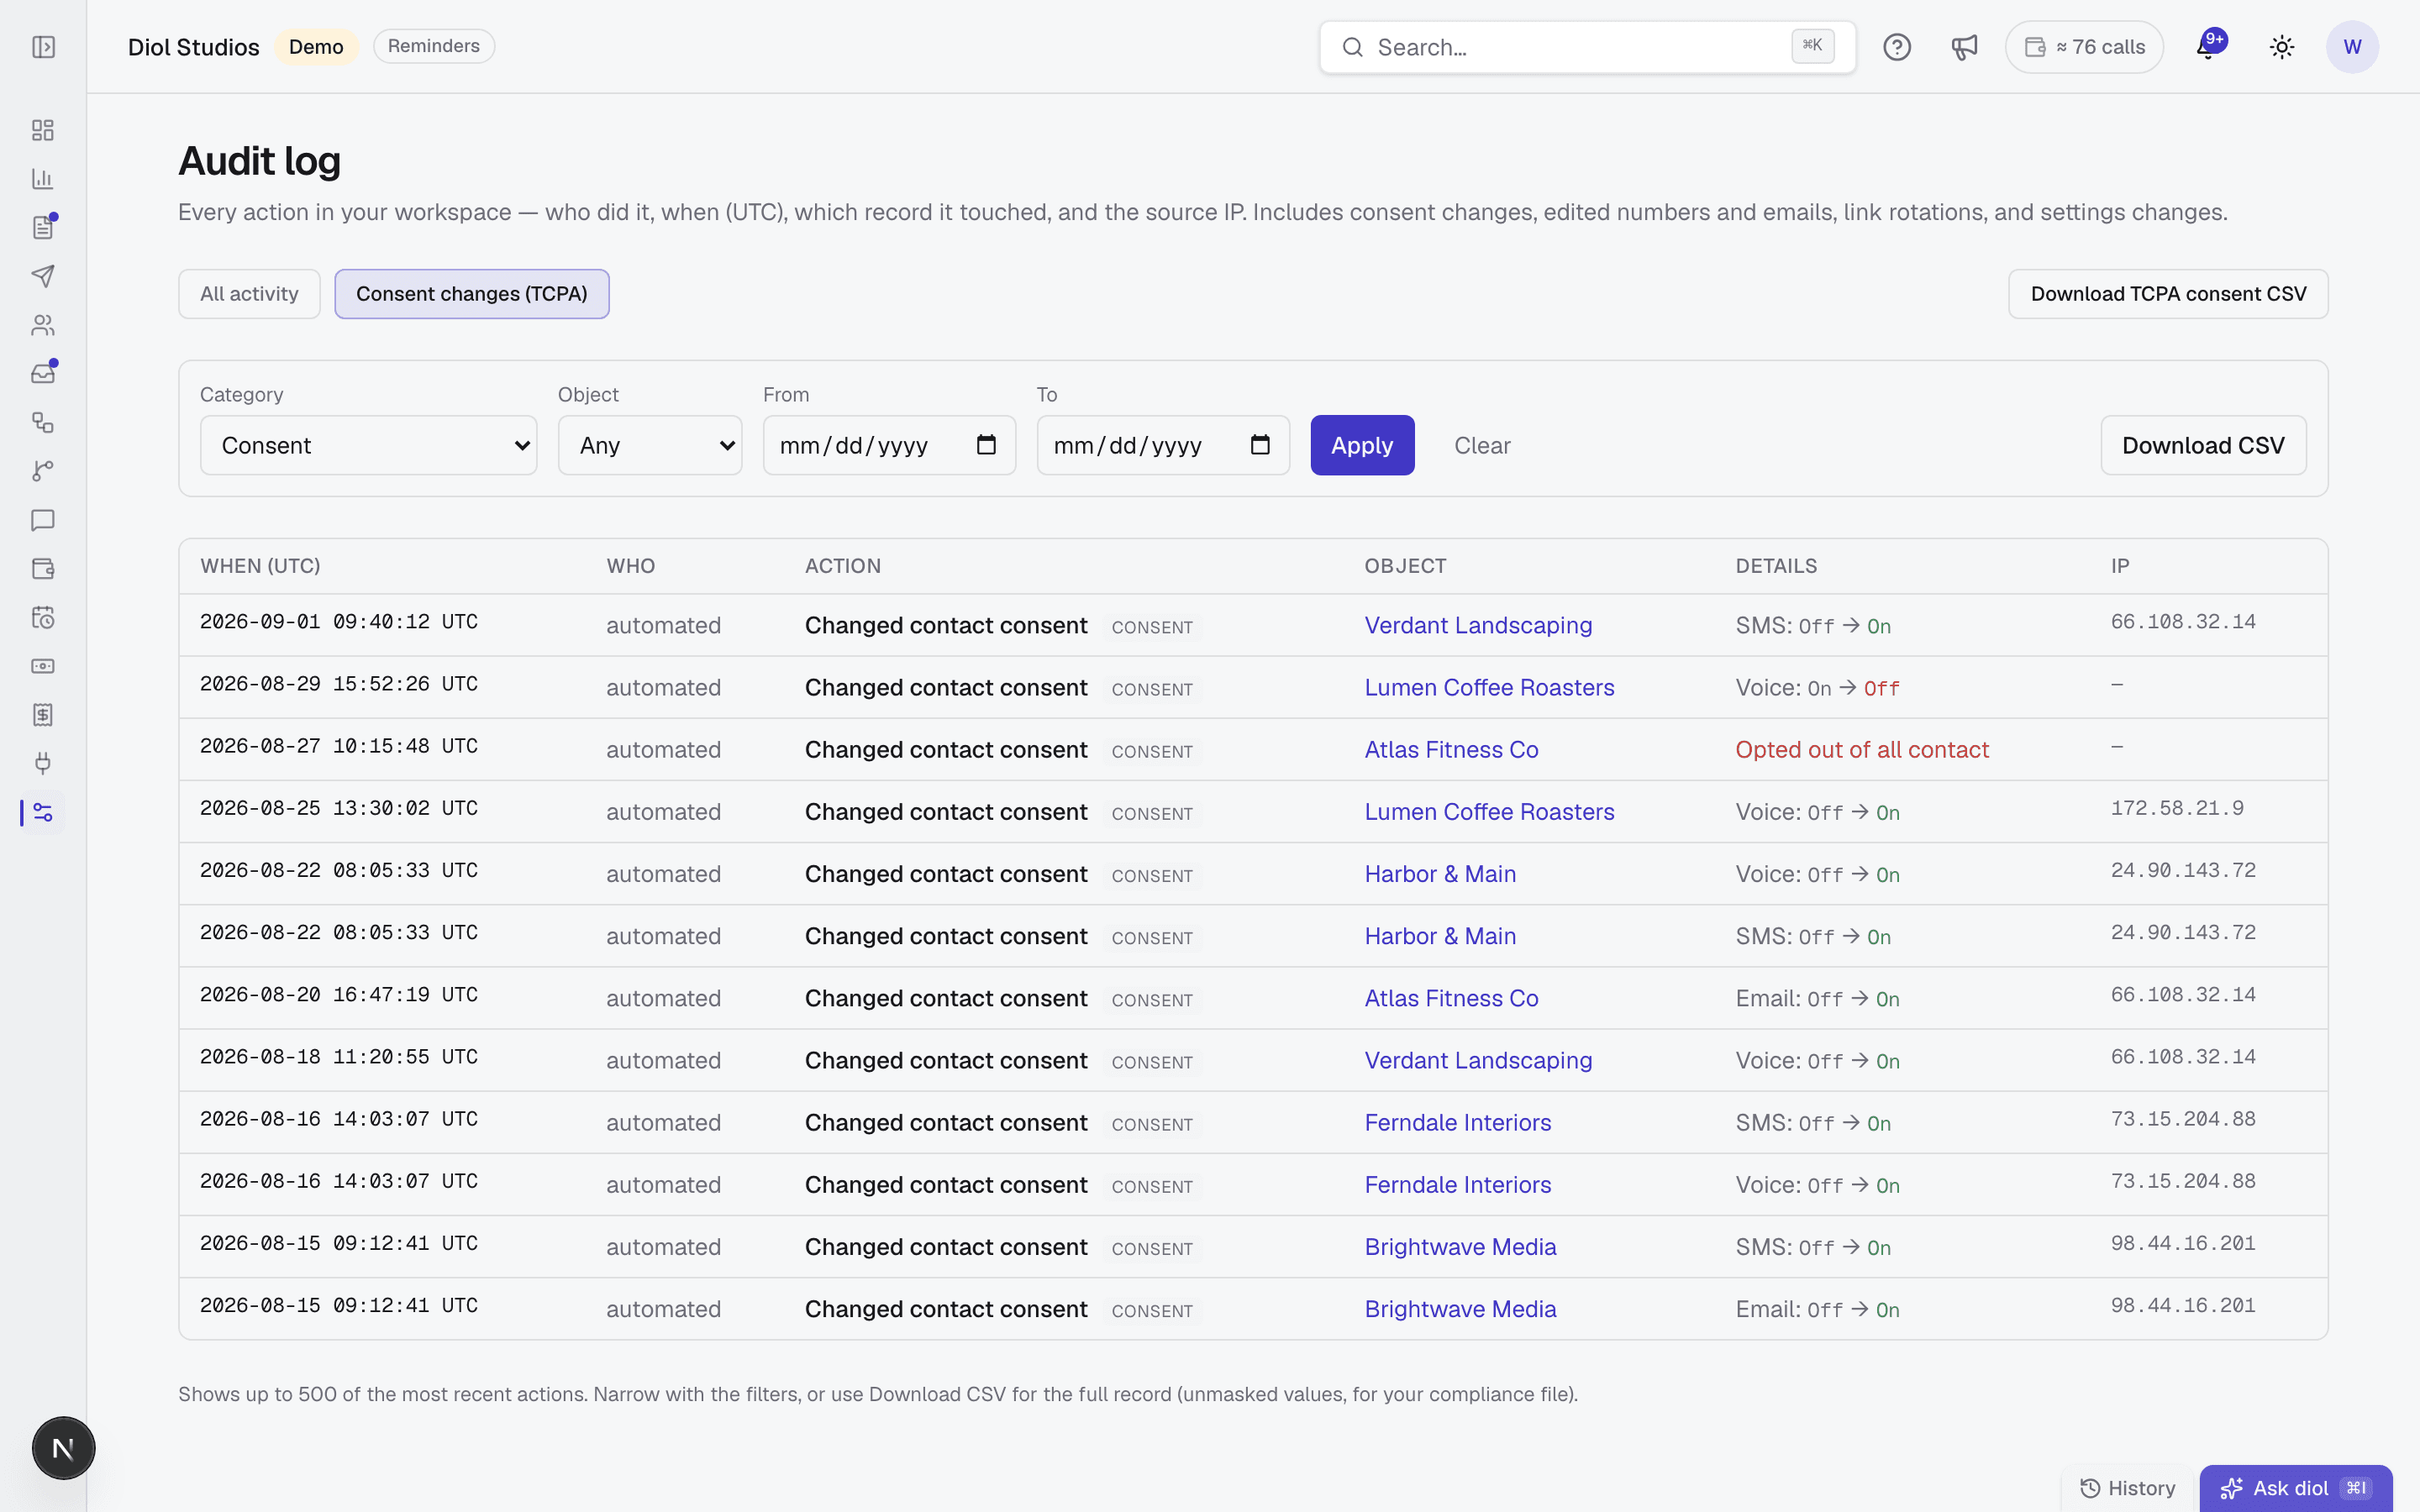Open the paper plane send icon
The width and height of the screenshot is (2420, 1512).
43,276
